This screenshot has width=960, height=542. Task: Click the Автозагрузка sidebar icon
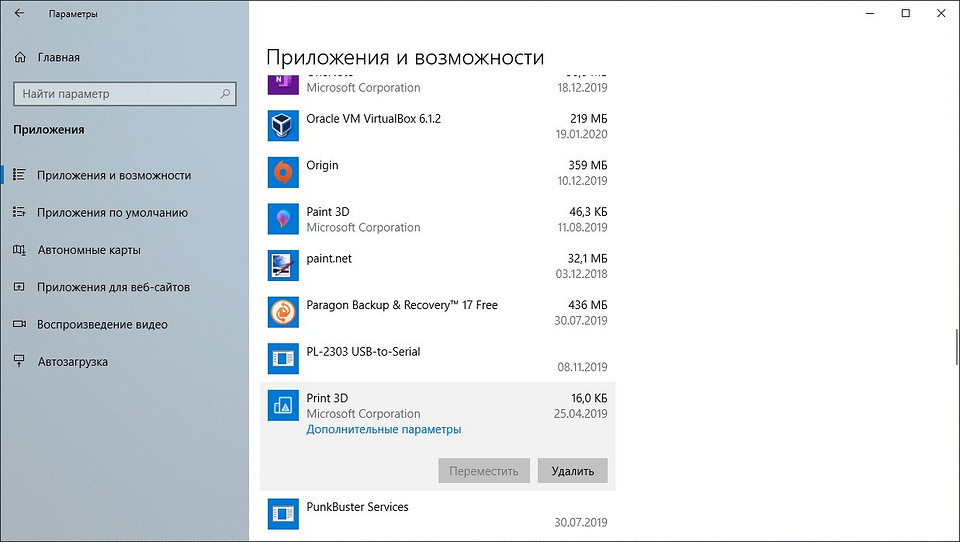(x=20, y=361)
